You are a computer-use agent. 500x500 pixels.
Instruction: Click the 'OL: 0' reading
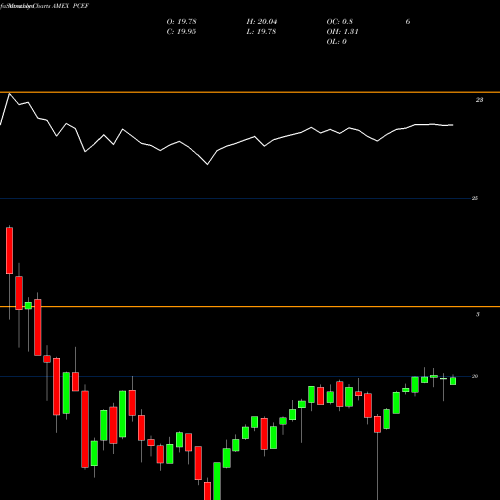click(x=336, y=42)
